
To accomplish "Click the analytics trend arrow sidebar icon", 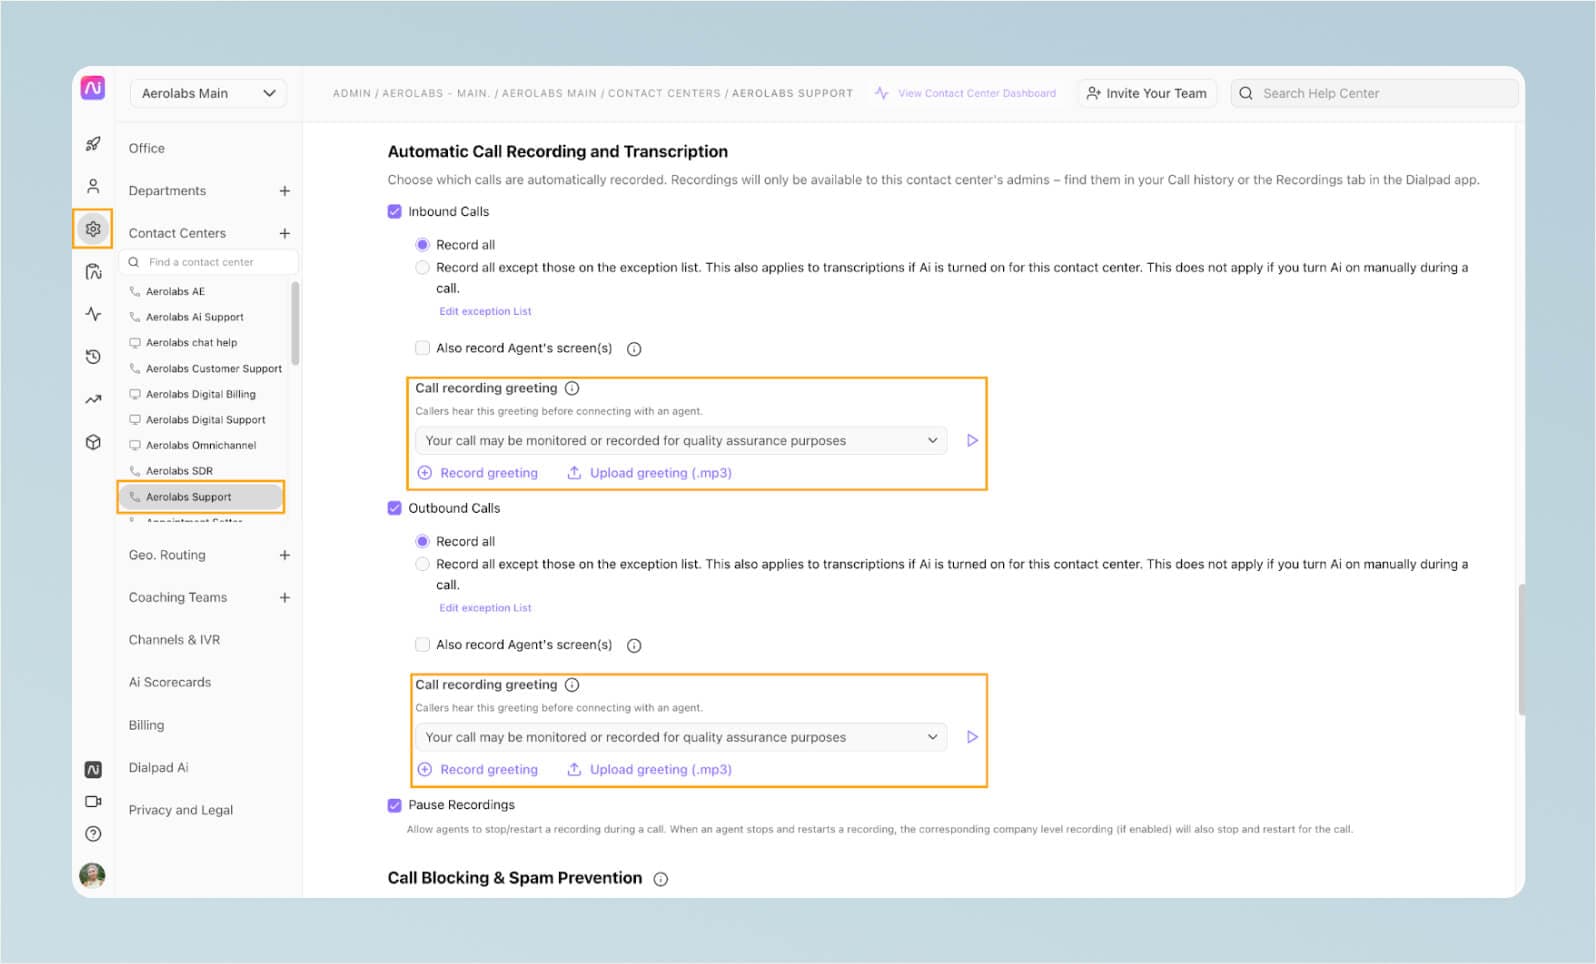I will pos(93,400).
